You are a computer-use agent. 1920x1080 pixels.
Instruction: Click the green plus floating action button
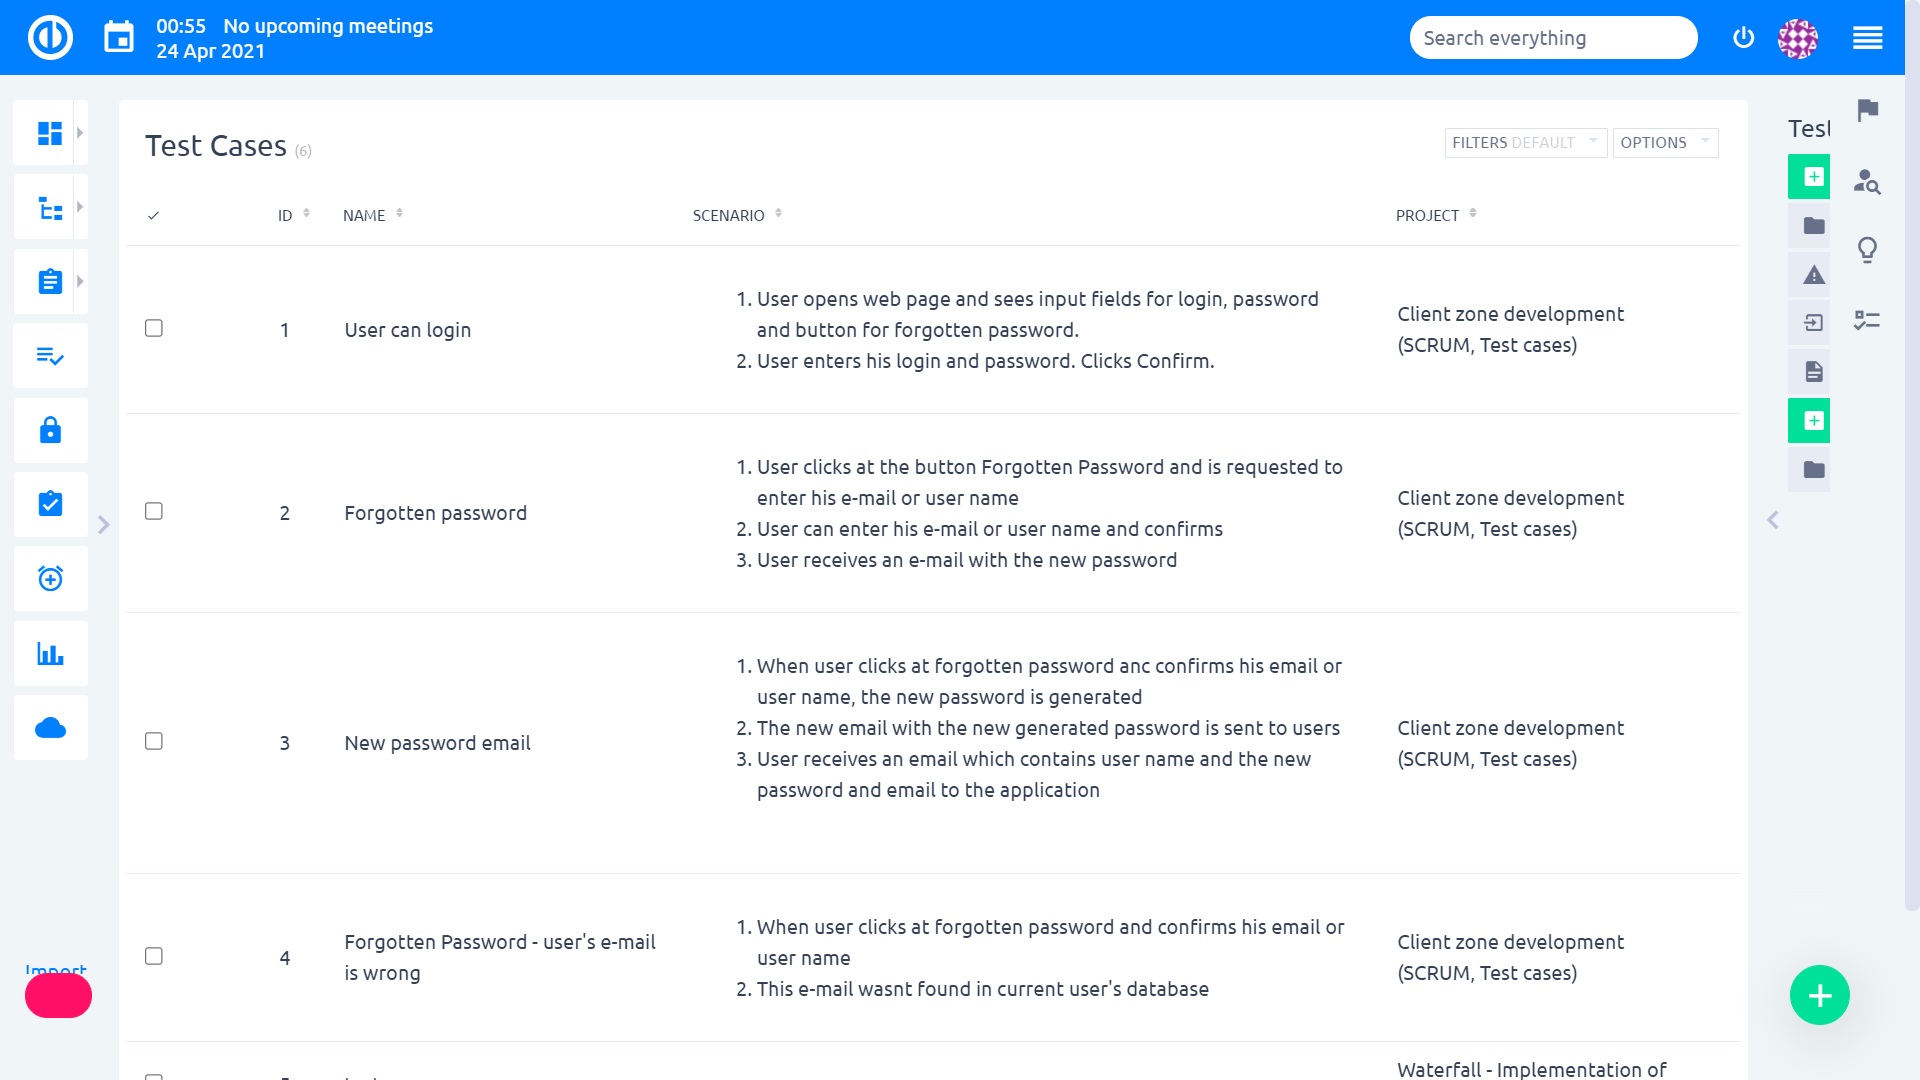1820,995
